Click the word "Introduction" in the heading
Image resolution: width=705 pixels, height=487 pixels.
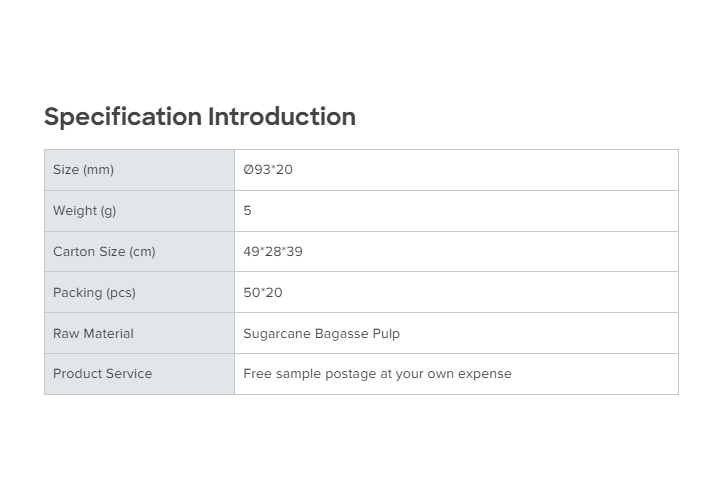click(x=282, y=117)
